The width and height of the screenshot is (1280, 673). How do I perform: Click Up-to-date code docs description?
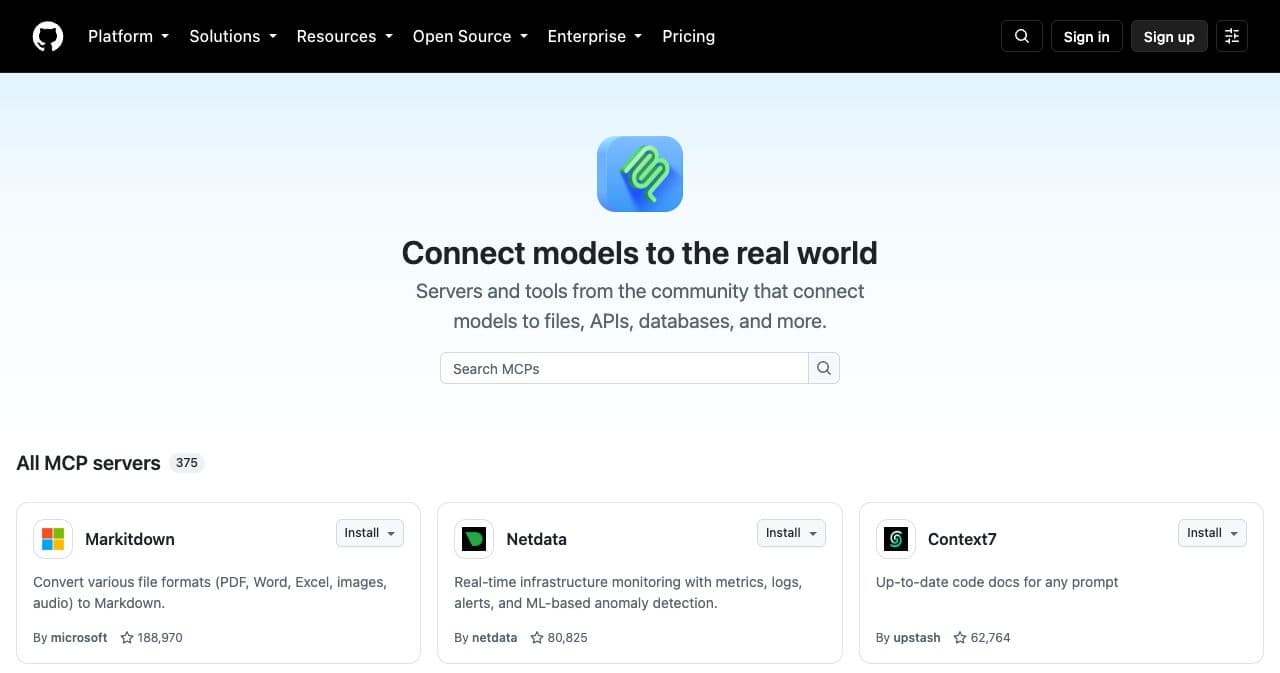coord(997,582)
